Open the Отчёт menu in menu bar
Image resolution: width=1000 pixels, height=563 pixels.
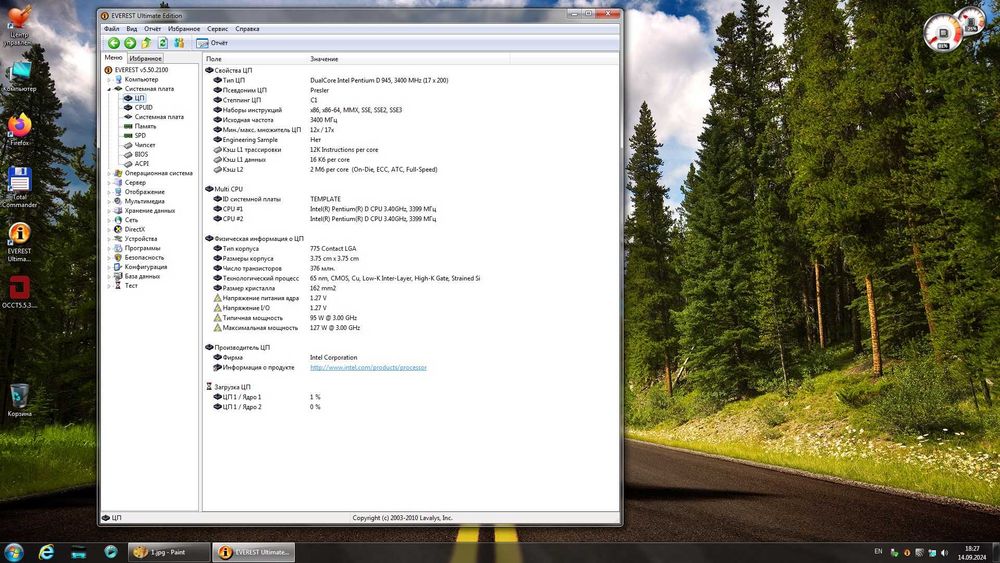[152, 29]
